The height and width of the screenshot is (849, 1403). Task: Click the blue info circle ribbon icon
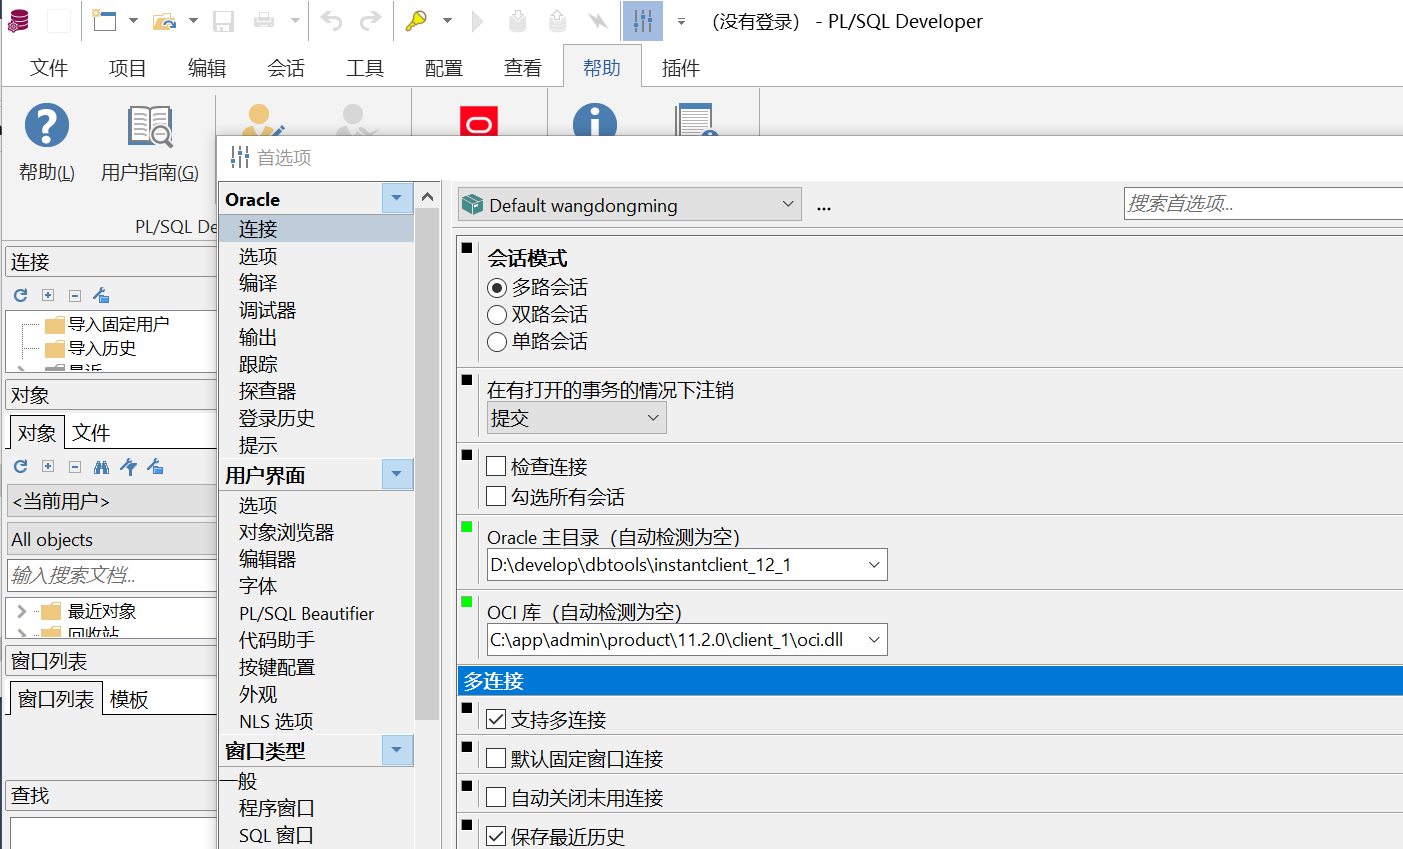point(595,121)
